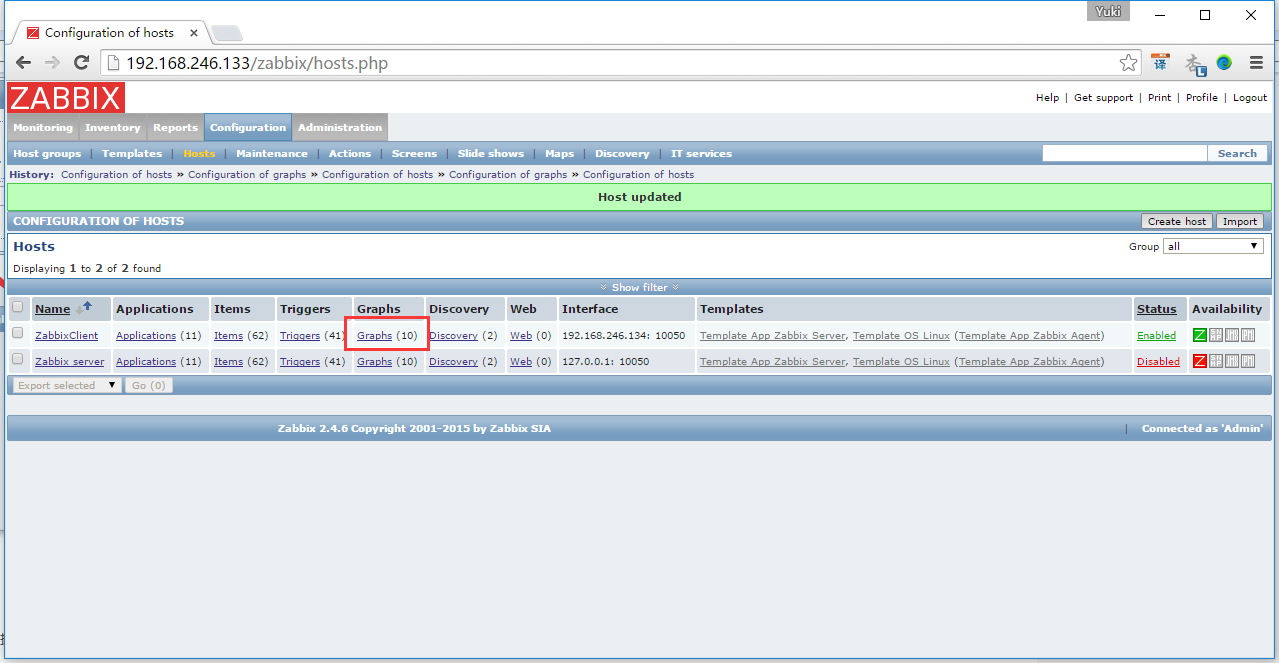Bookmark this page with the star icon

pos(1128,63)
